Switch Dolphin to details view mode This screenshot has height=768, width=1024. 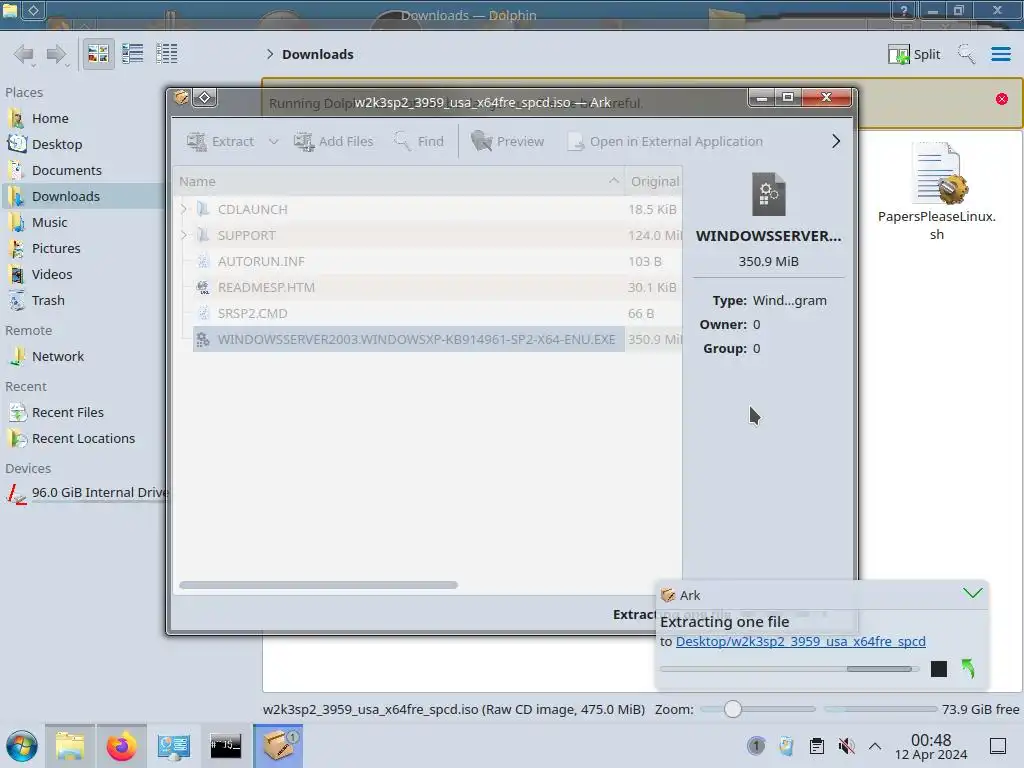tap(167, 54)
